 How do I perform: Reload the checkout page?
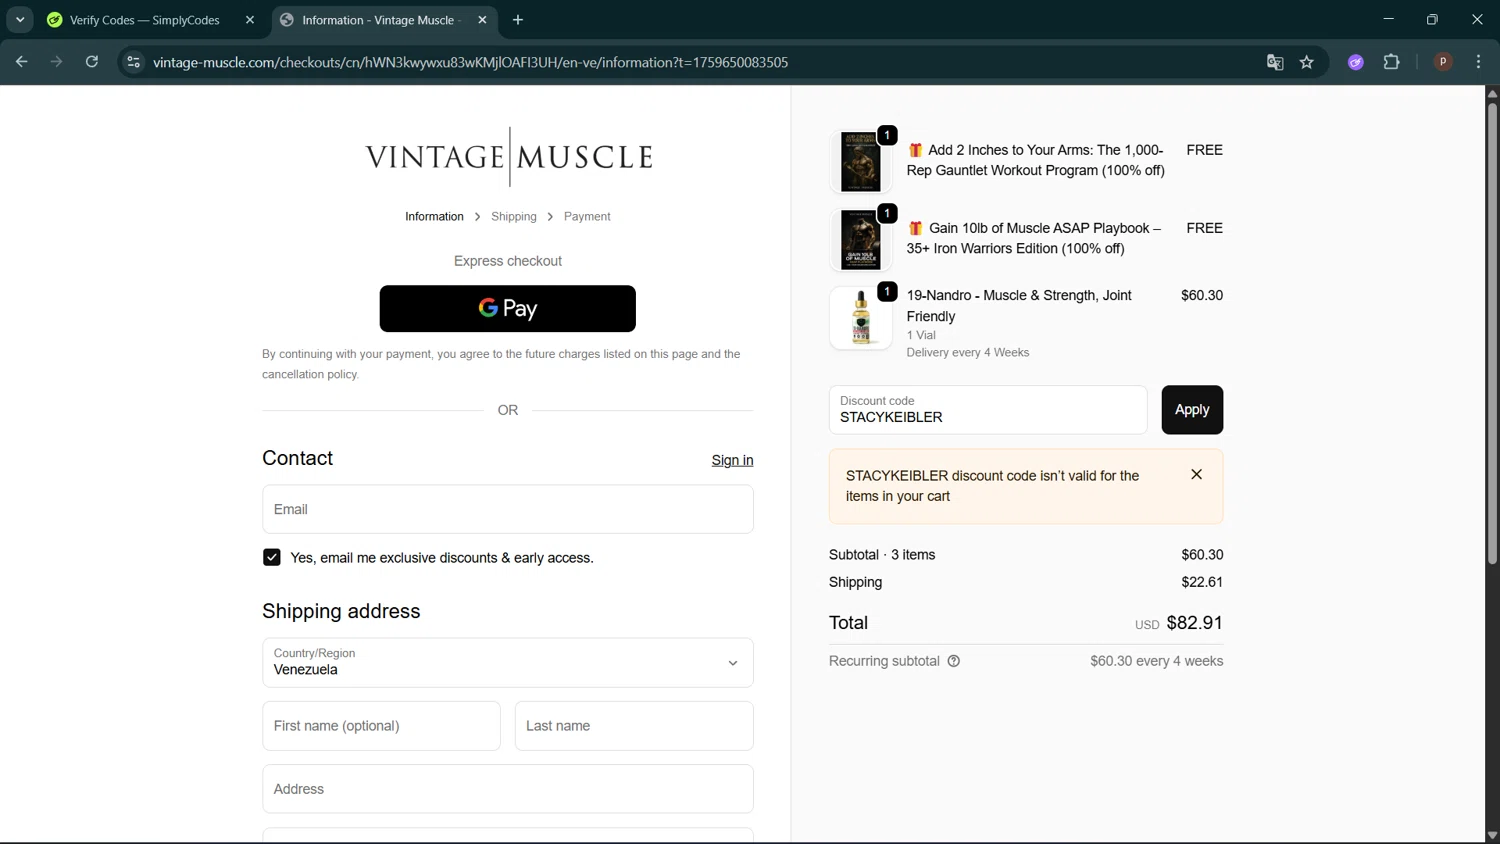tap(92, 62)
